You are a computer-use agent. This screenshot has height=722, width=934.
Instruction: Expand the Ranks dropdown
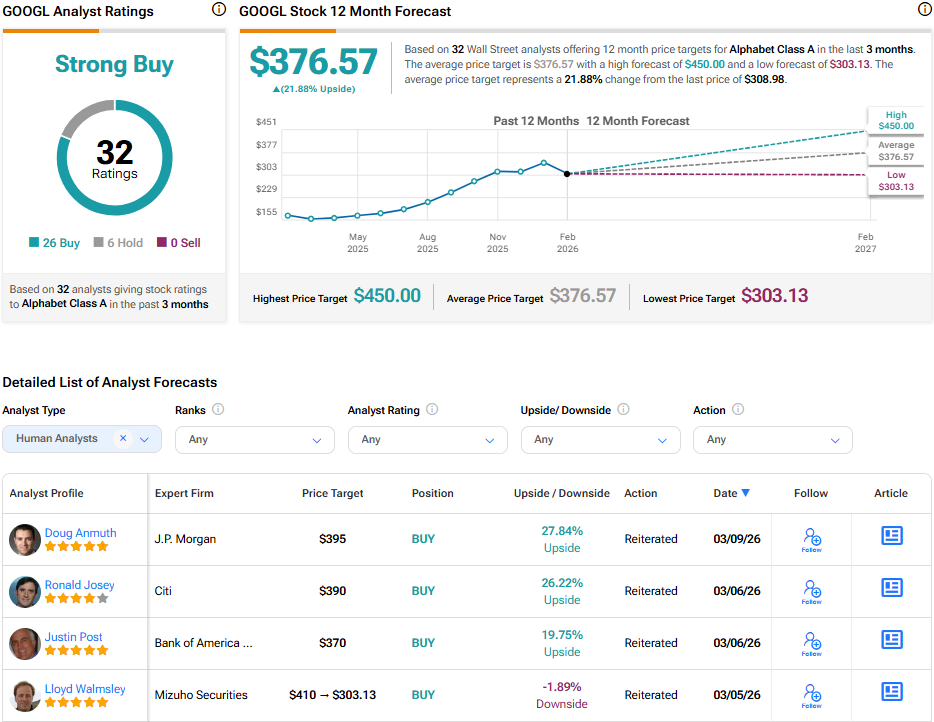(255, 440)
